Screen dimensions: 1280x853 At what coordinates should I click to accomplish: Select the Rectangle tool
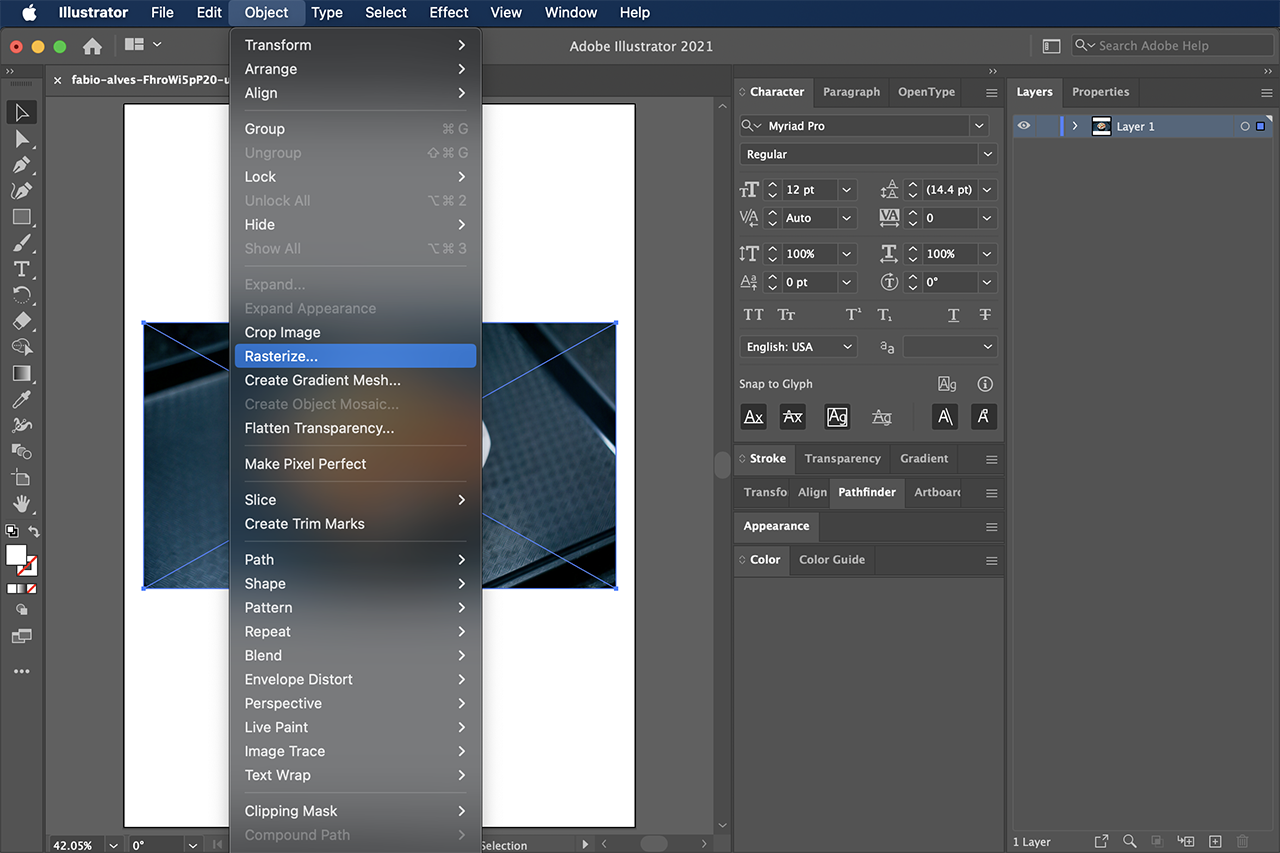tap(22, 217)
